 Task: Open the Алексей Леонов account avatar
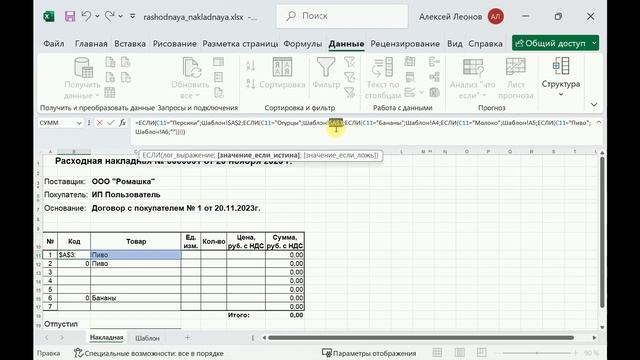pyautogui.click(x=496, y=16)
